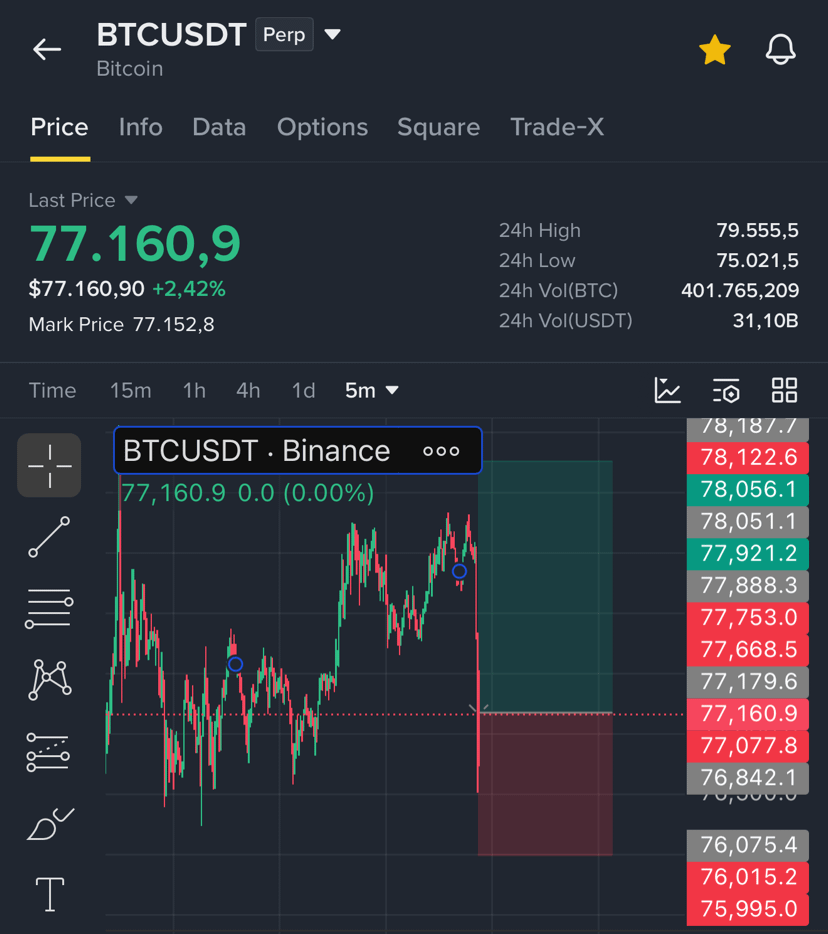The image size is (828, 934).
Task: Open the chart layout grid icon
Action: [x=784, y=391]
